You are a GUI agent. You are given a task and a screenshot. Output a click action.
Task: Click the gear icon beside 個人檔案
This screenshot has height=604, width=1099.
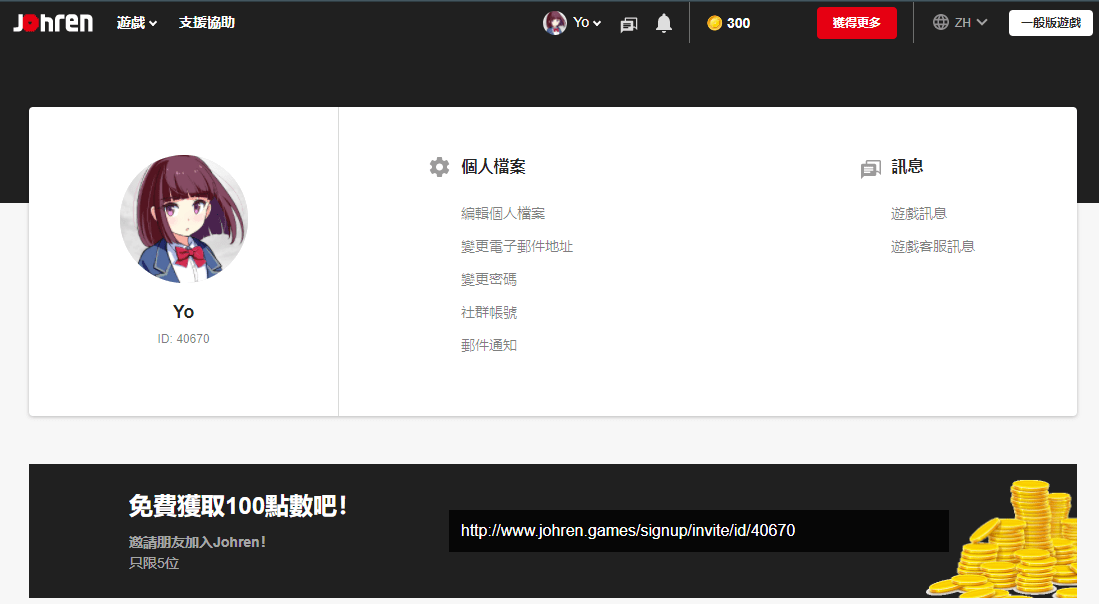439,167
